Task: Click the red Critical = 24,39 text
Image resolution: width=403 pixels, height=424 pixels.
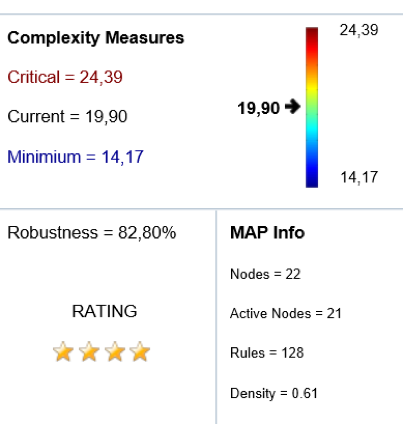Action: [x=65, y=77]
